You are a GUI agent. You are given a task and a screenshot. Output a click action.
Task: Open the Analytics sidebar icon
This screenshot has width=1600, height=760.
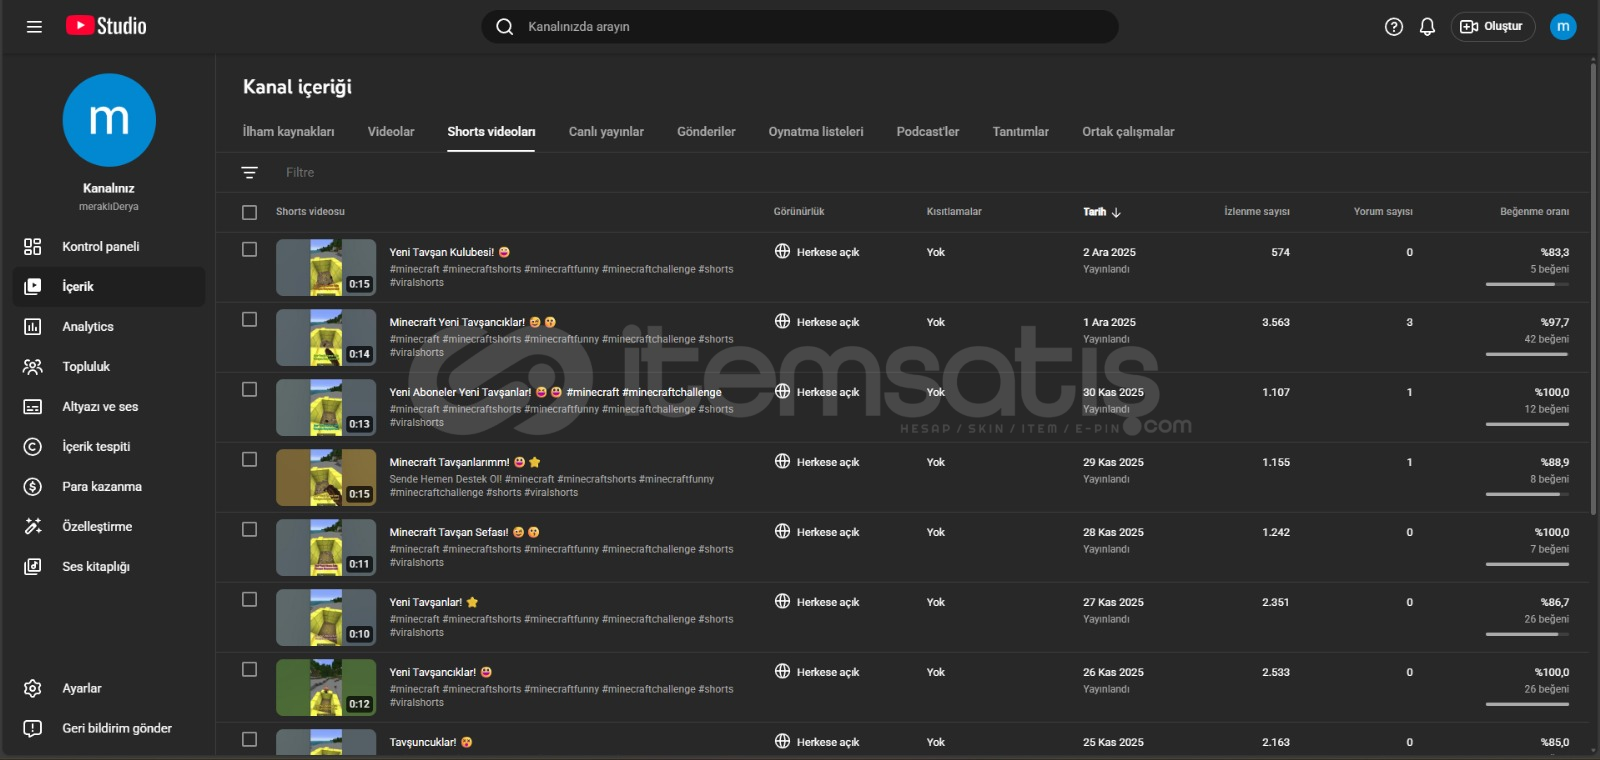pyautogui.click(x=33, y=327)
